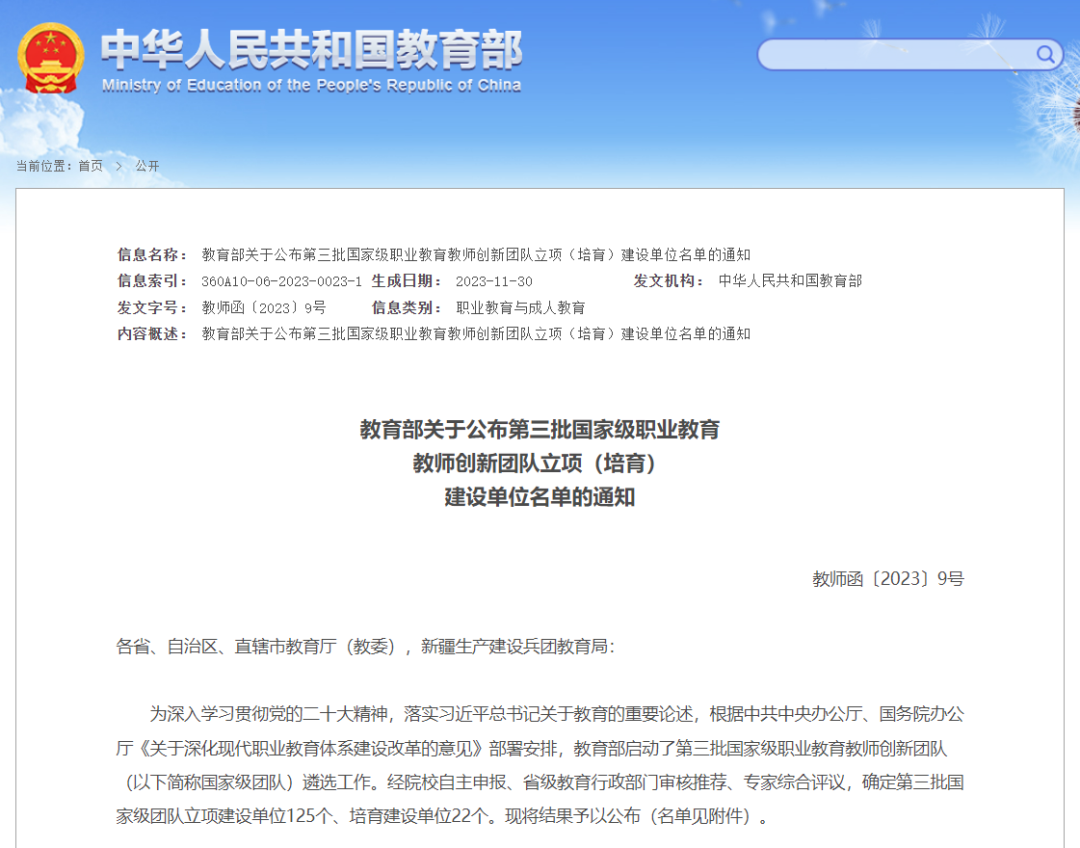Click the 信息名称 label
Screen dimensions: 1080x848
pos(152,254)
